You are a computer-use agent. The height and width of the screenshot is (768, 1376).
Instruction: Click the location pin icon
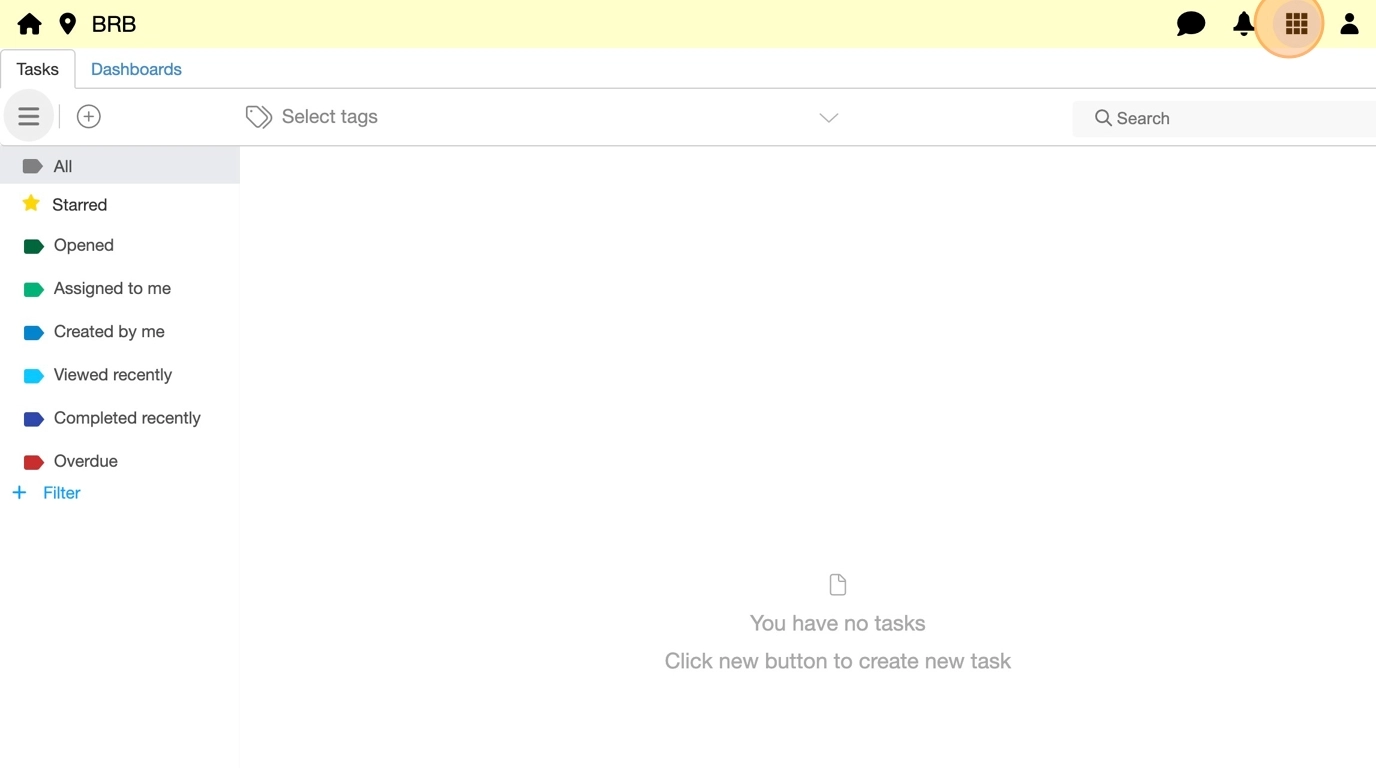[x=68, y=24]
